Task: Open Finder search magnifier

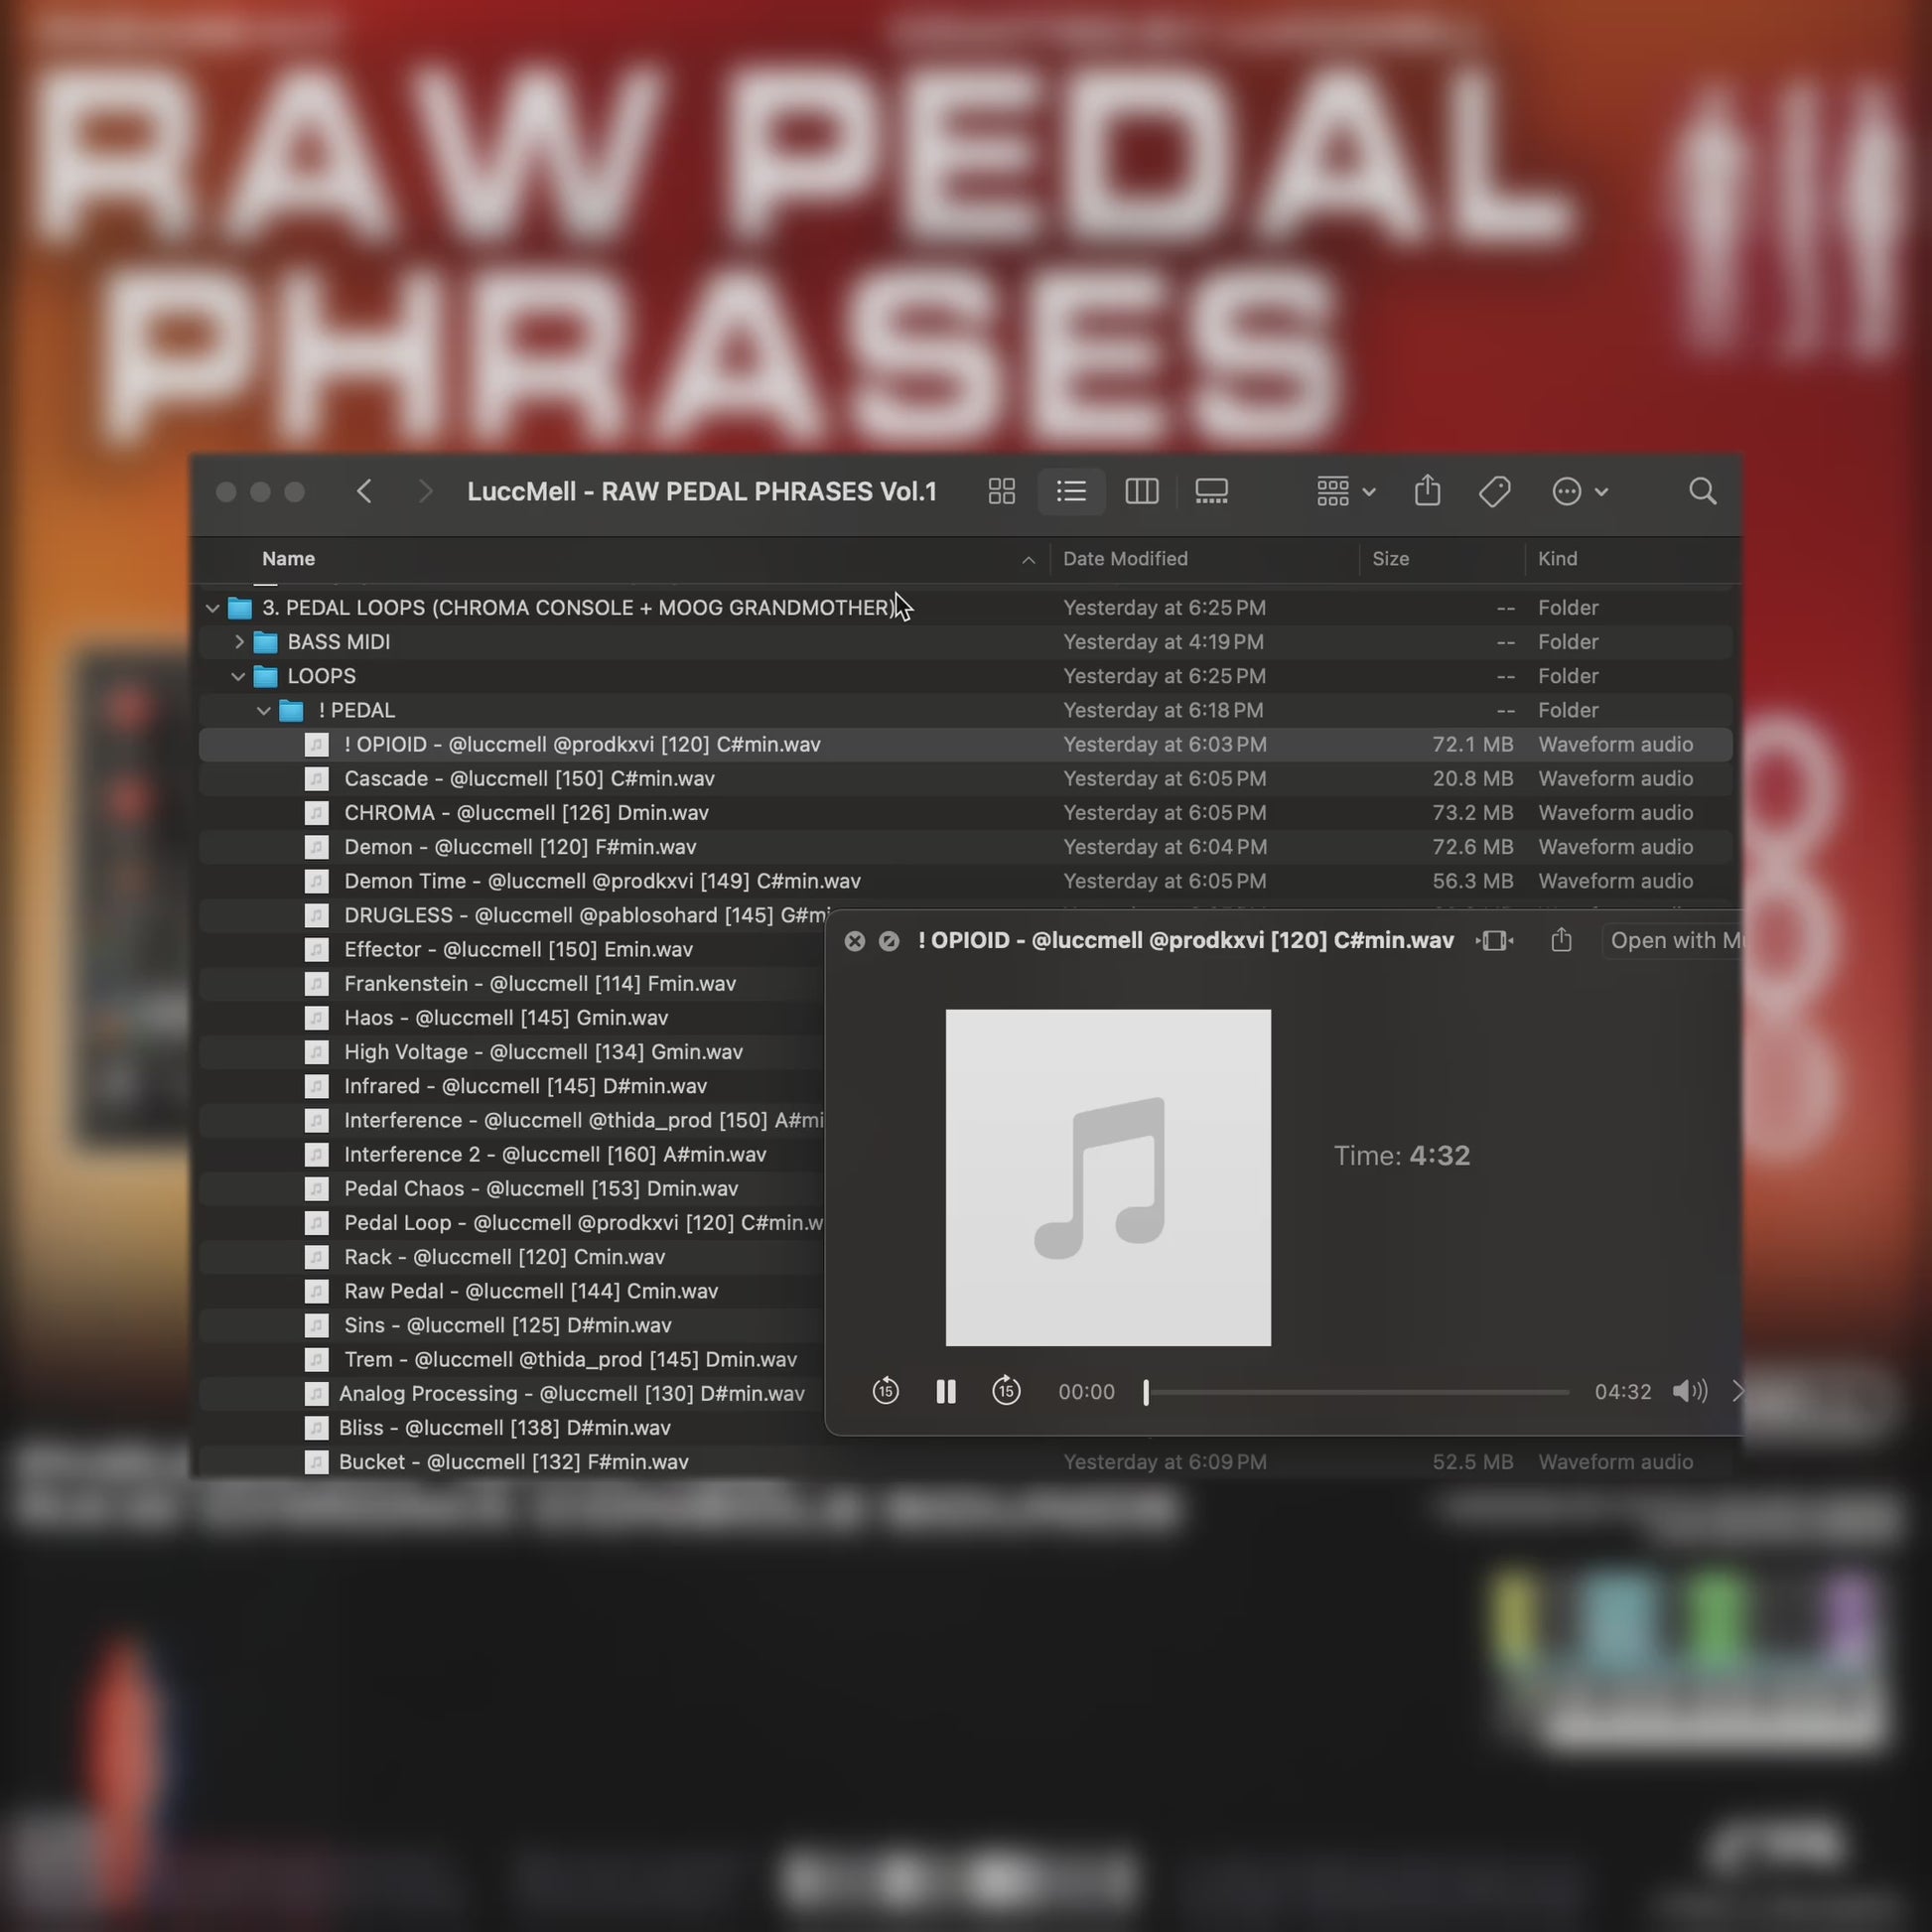Action: point(1702,491)
